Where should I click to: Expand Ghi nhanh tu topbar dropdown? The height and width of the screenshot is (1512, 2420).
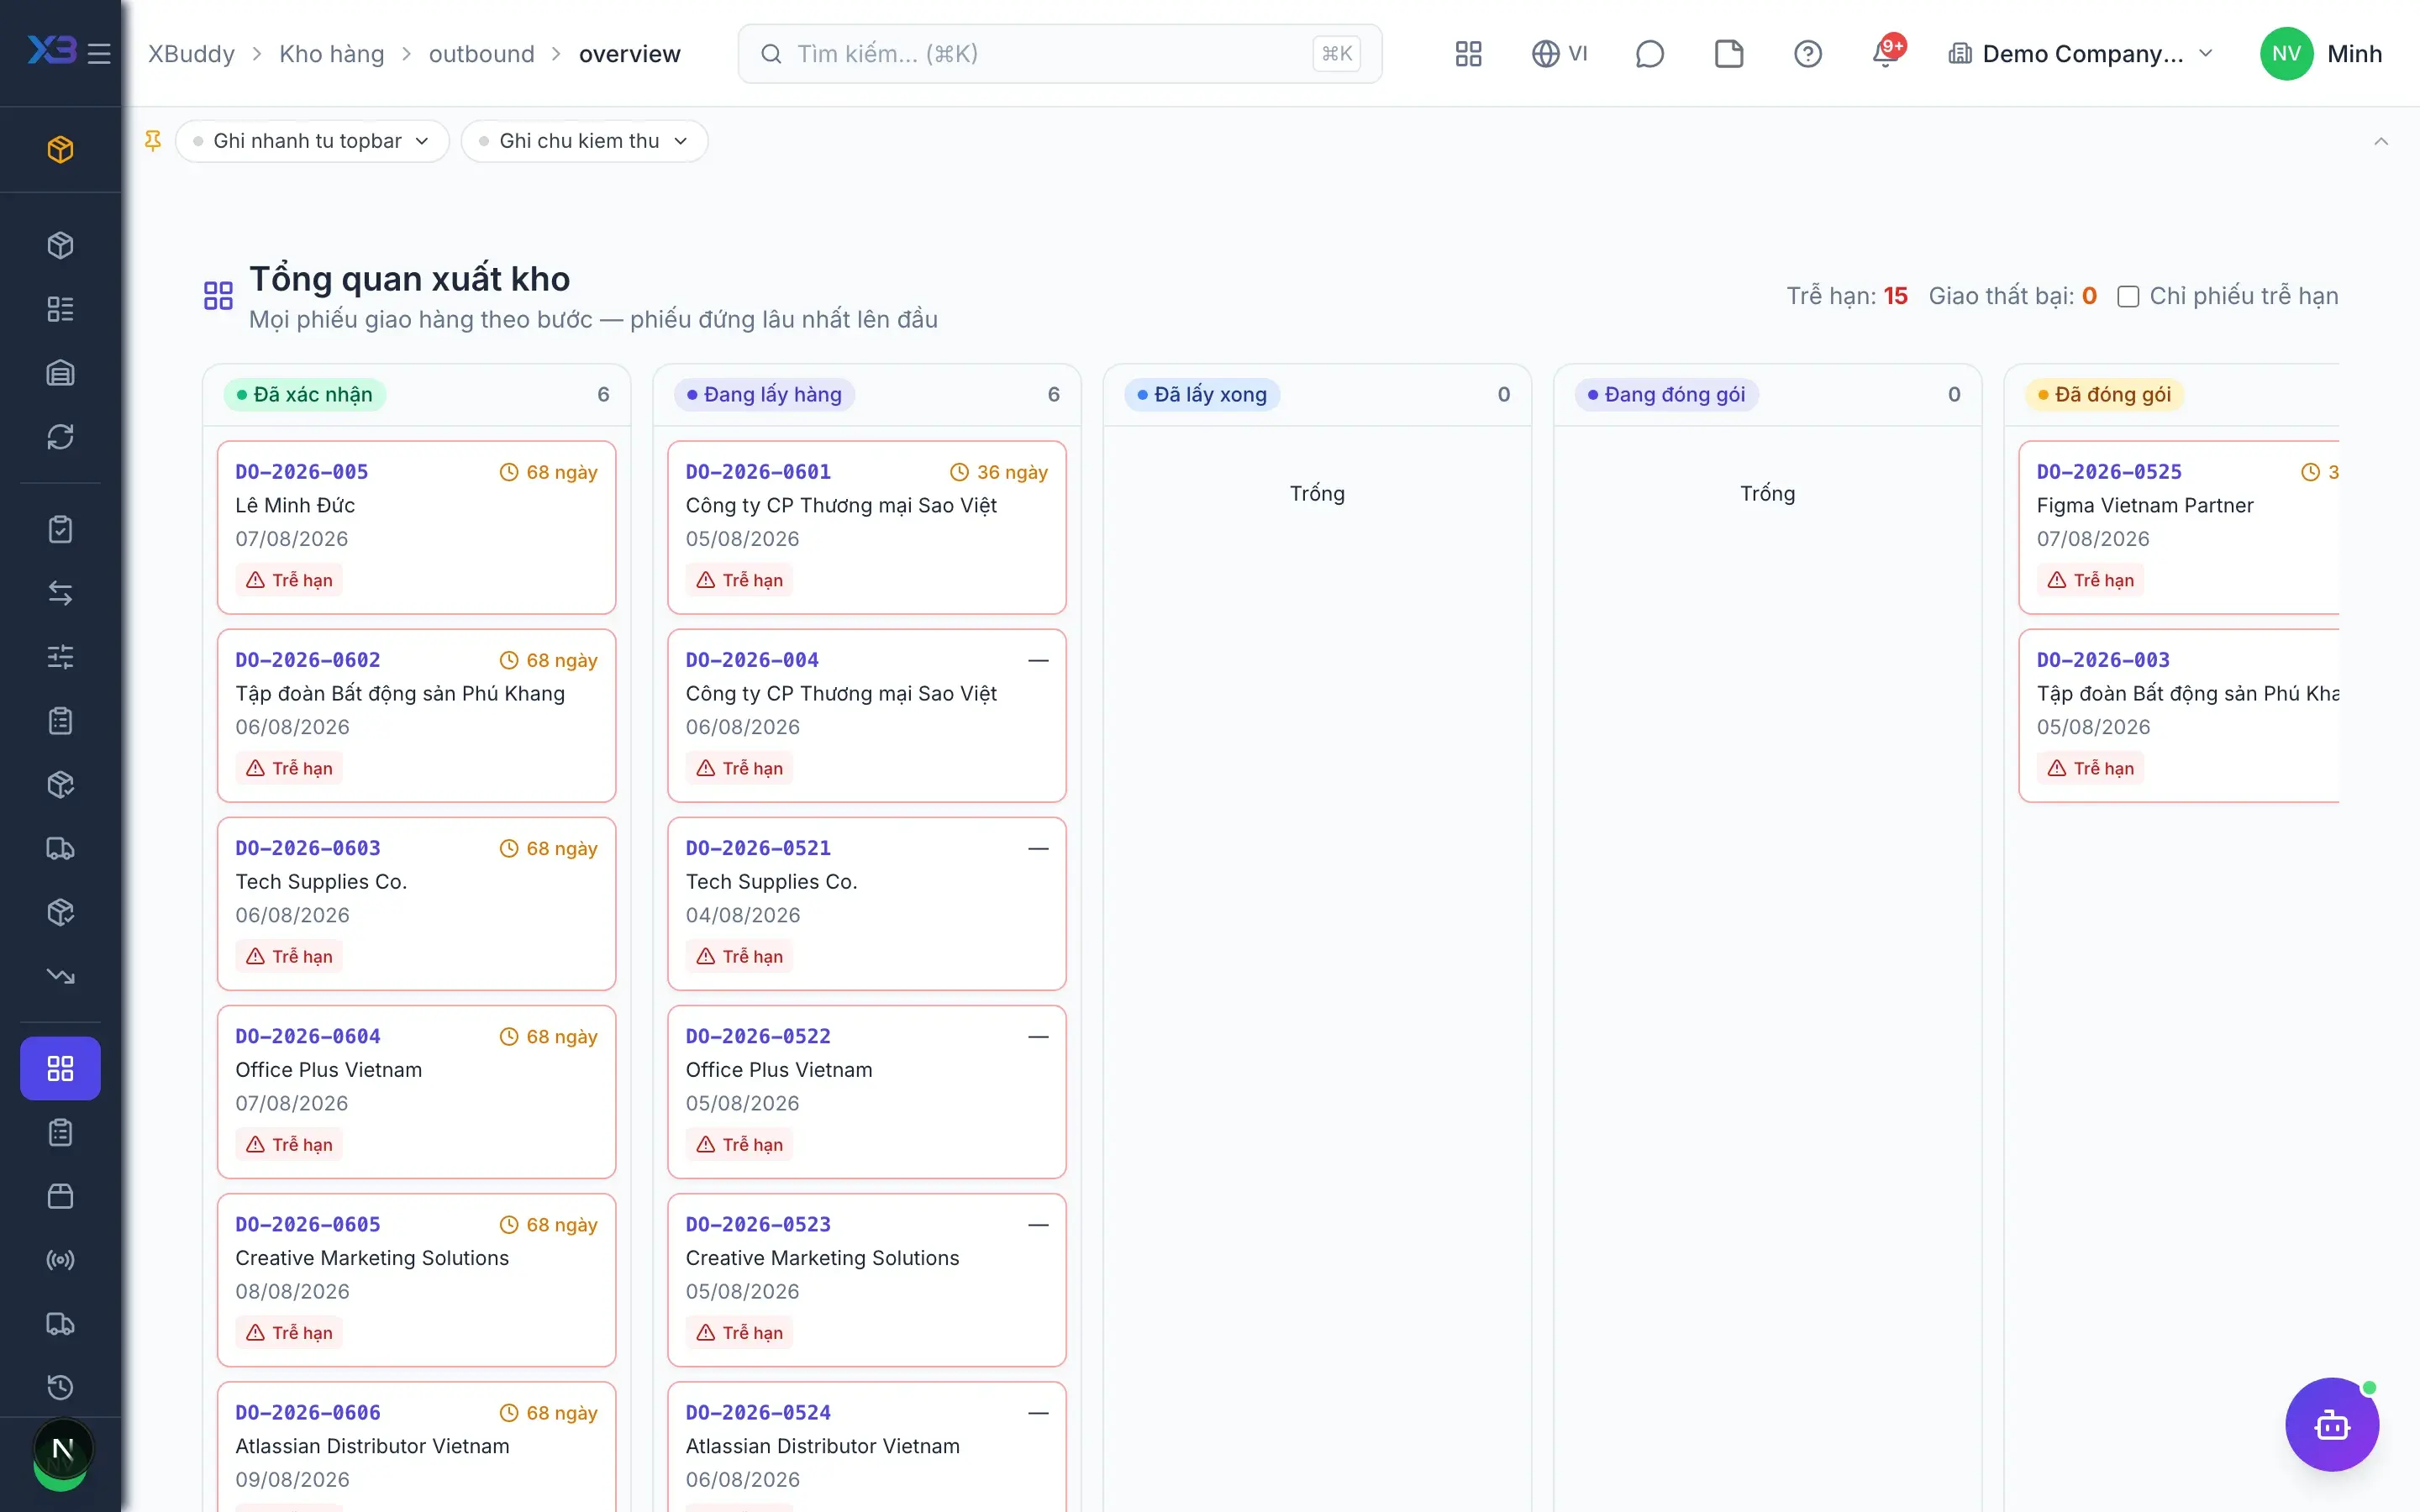tap(312, 141)
